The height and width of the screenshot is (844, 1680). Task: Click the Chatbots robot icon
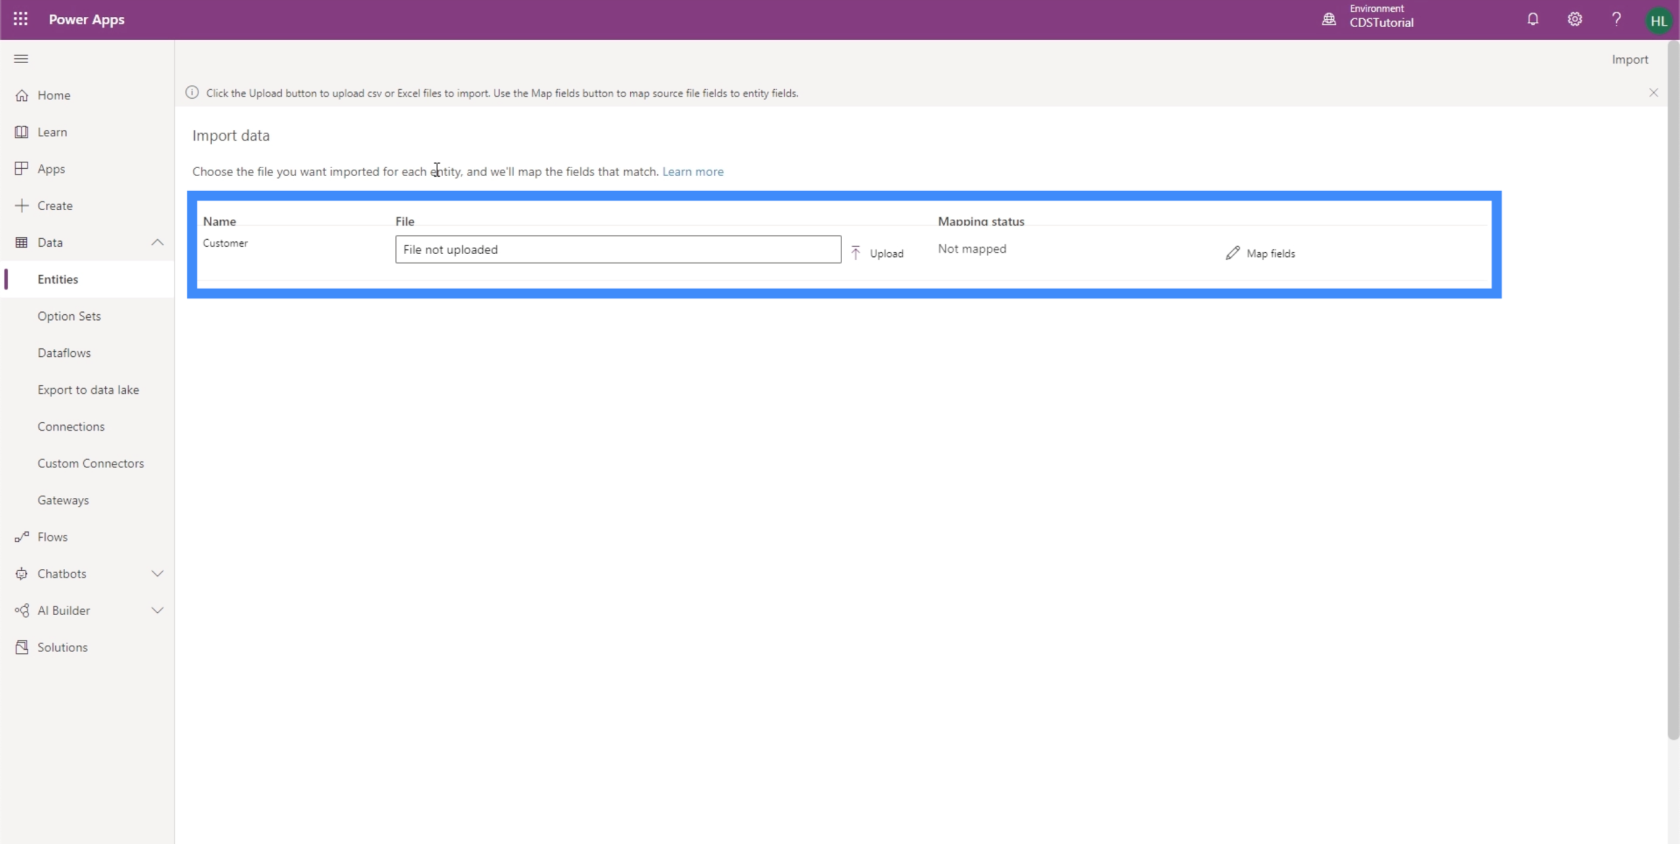coord(21,574)
